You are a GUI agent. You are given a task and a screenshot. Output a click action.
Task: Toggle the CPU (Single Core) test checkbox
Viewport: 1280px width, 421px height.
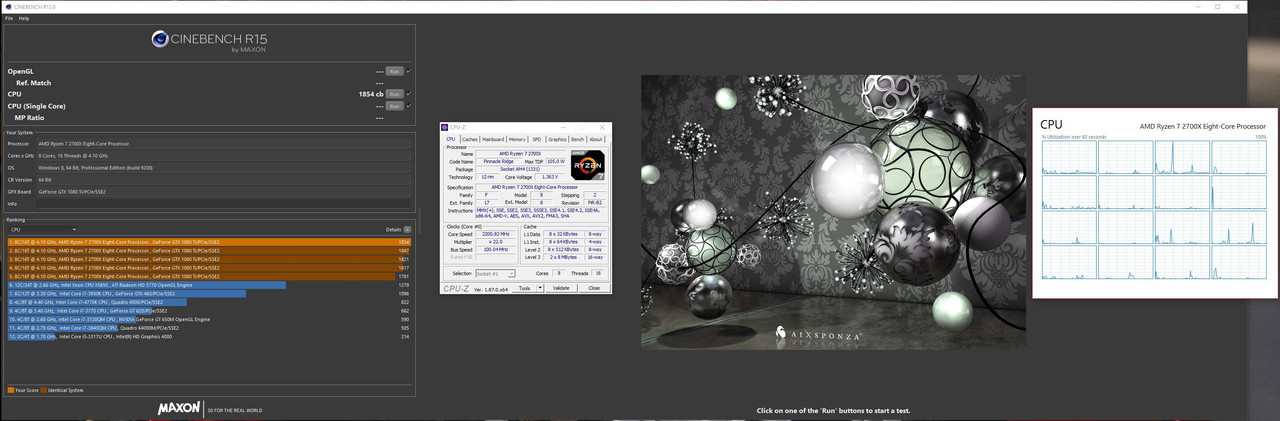click(409, 106)
